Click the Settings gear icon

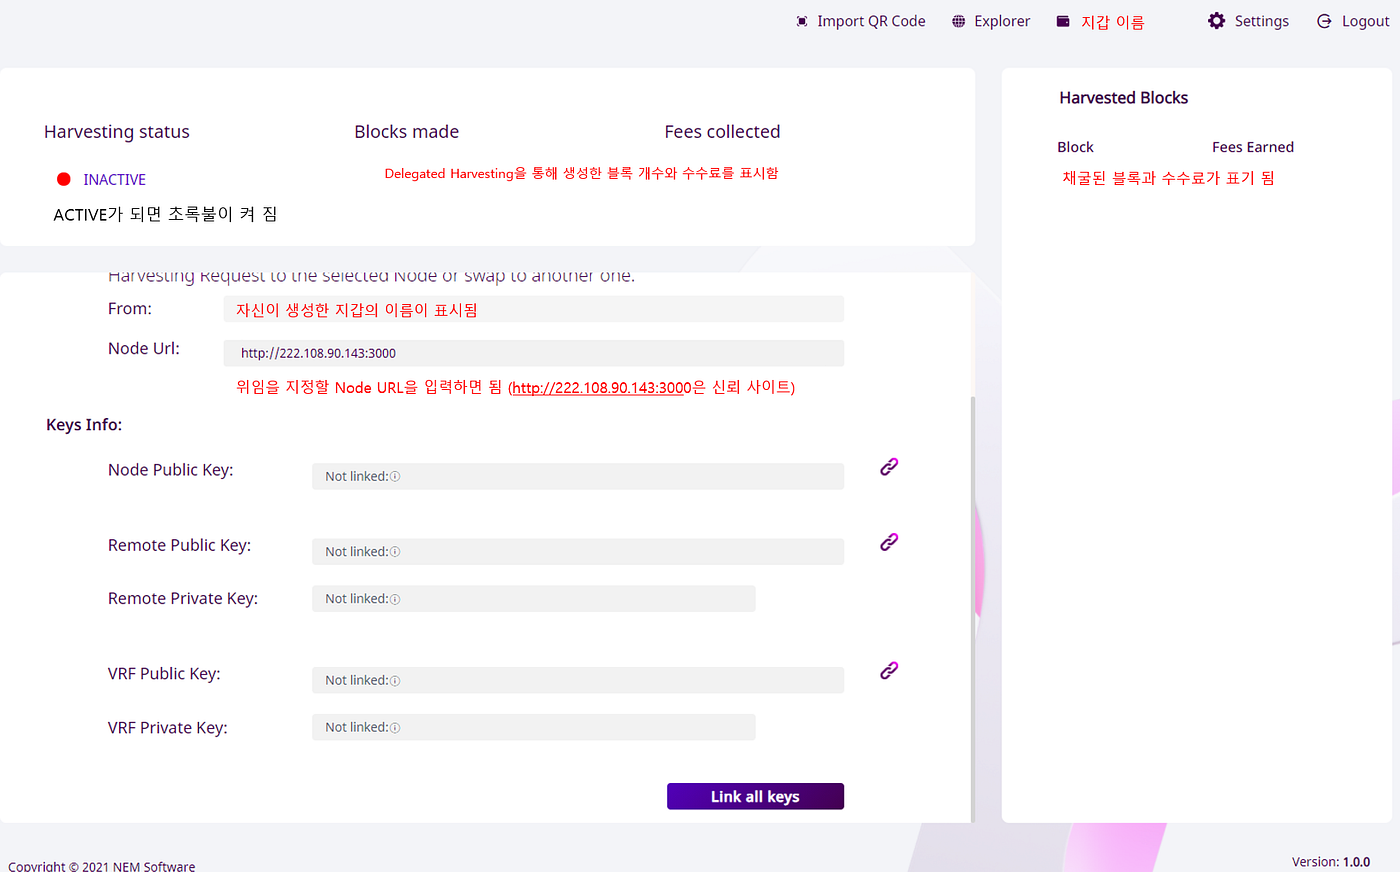1216,21
